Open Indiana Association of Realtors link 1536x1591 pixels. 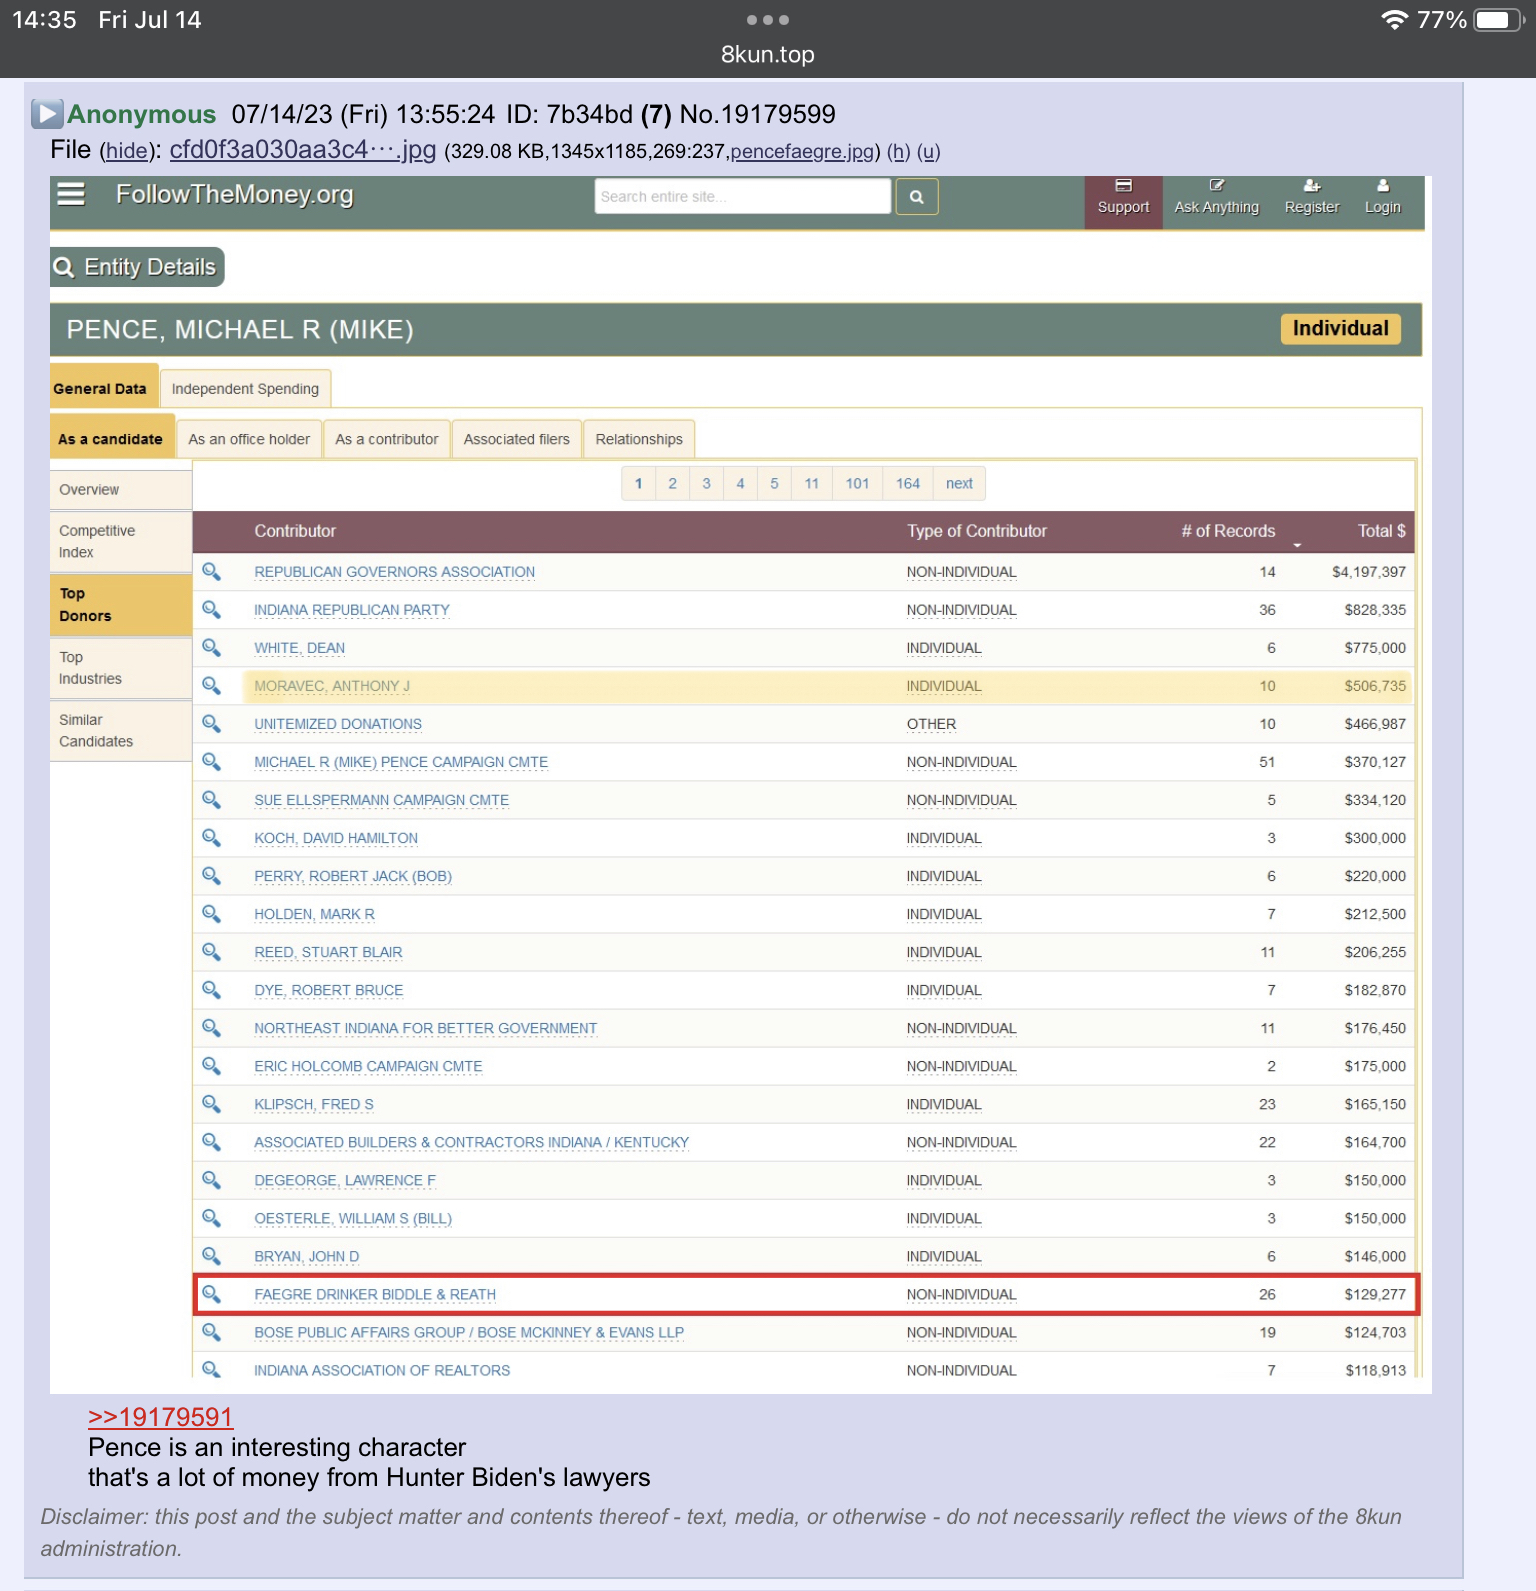coord(382,1370)
